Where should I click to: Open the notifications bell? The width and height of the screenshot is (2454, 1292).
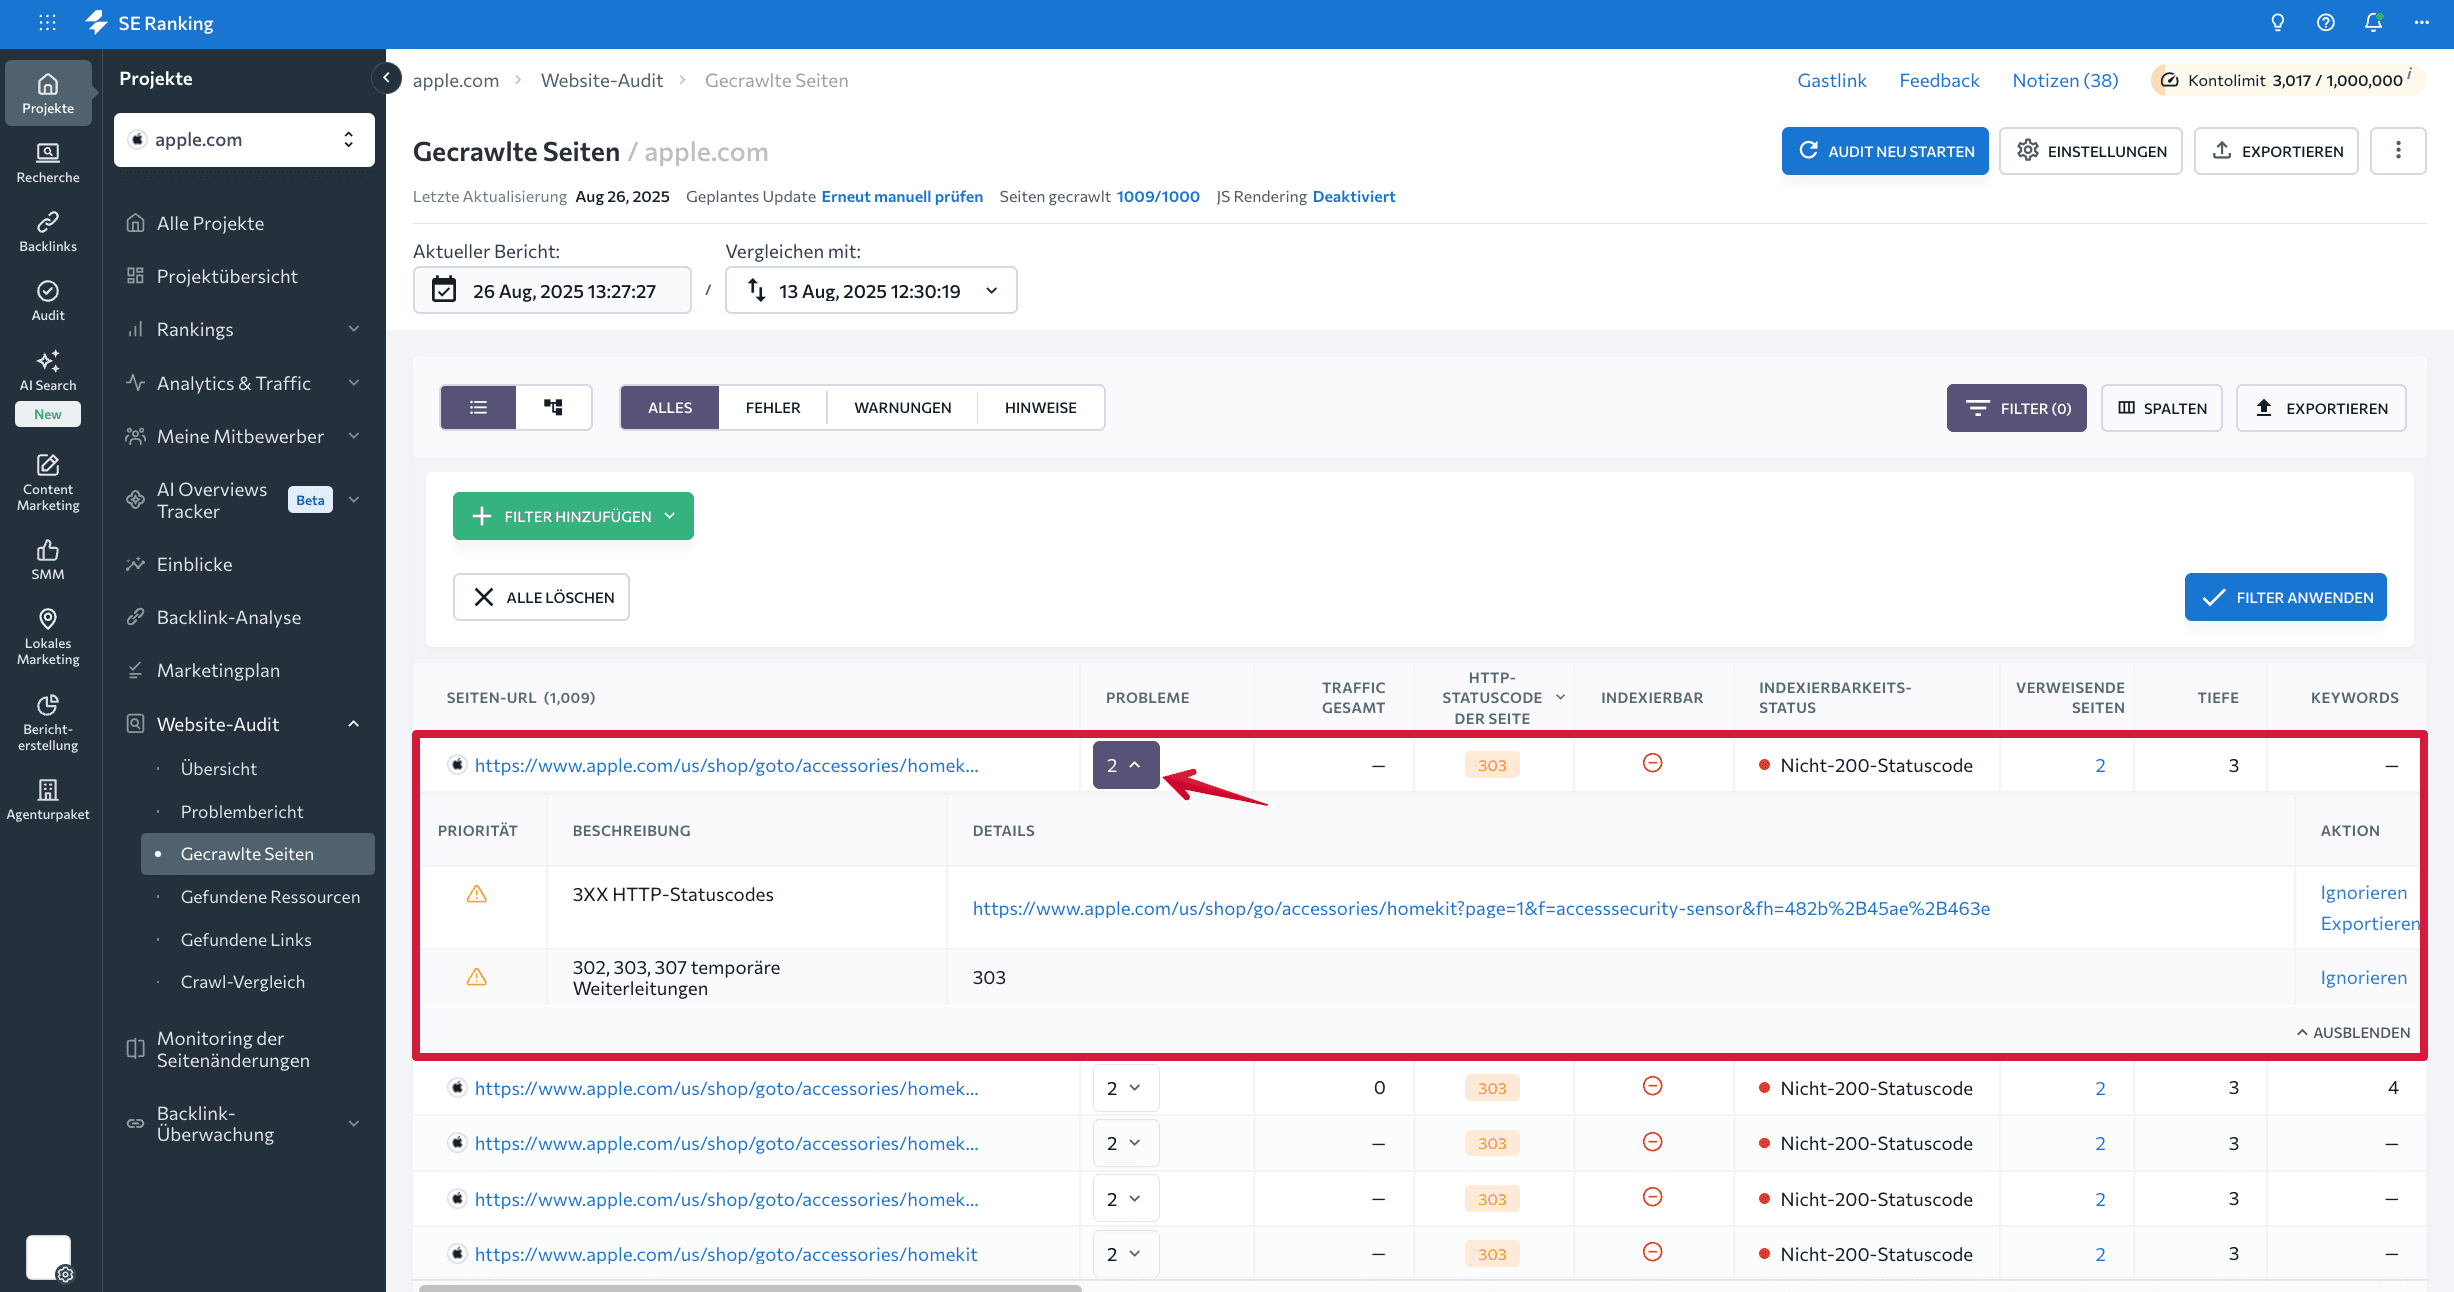(x=2374, y=22)
